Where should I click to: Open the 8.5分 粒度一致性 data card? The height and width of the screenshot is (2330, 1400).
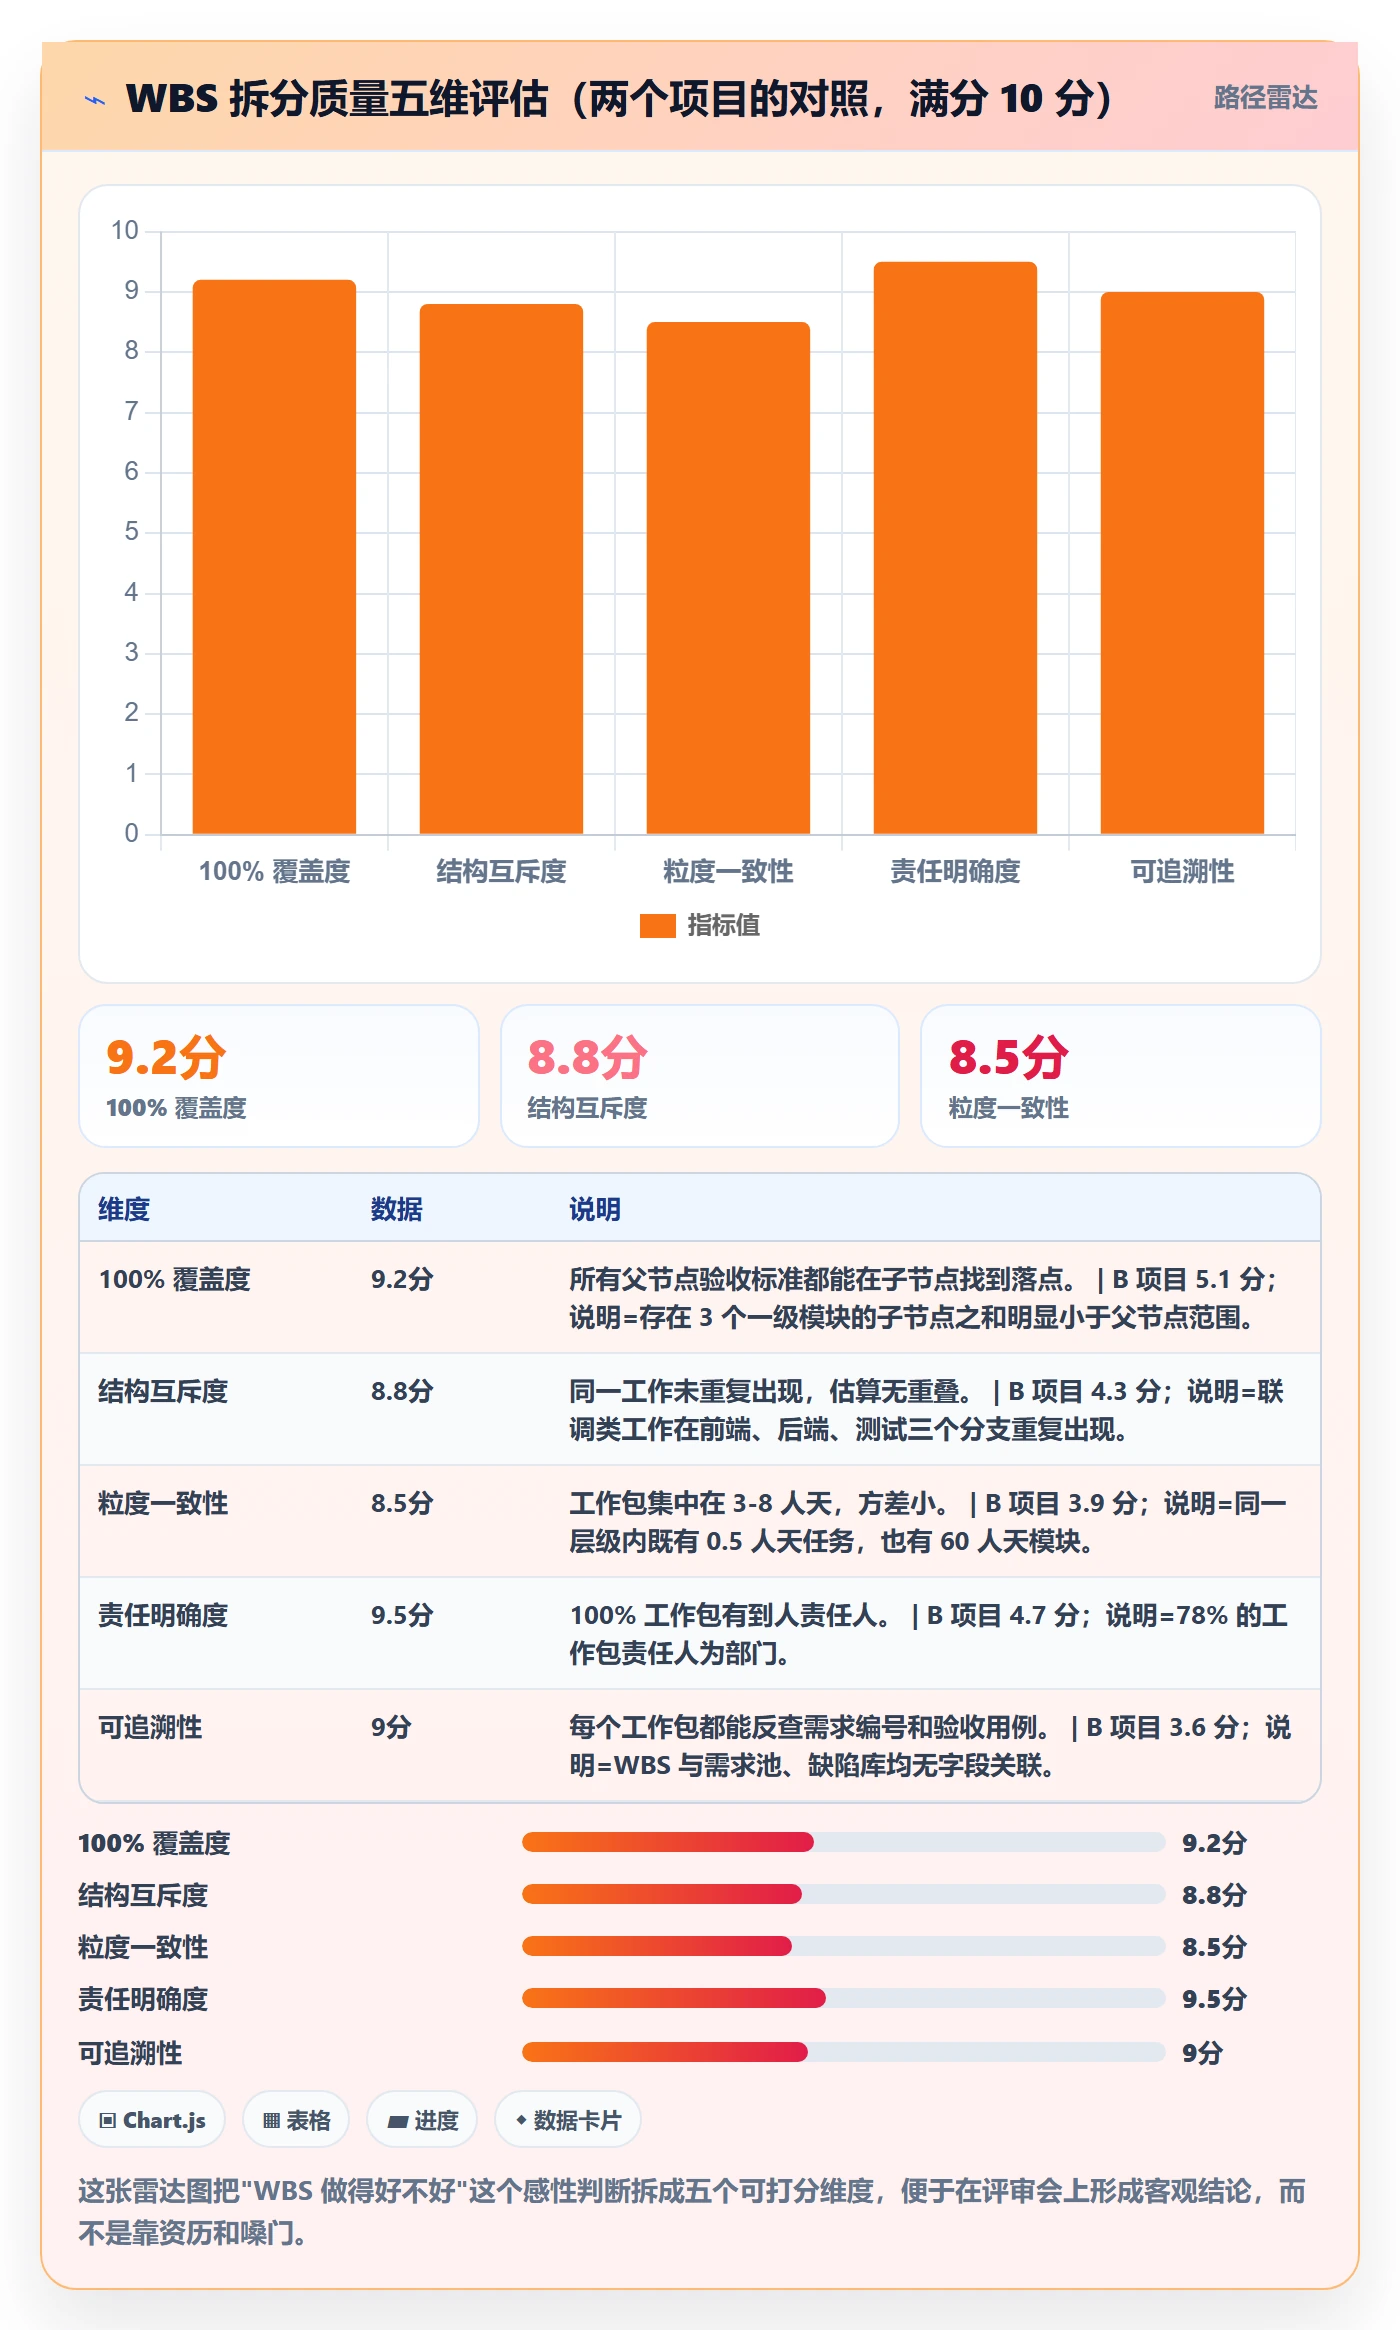tap(1121, 1076)
